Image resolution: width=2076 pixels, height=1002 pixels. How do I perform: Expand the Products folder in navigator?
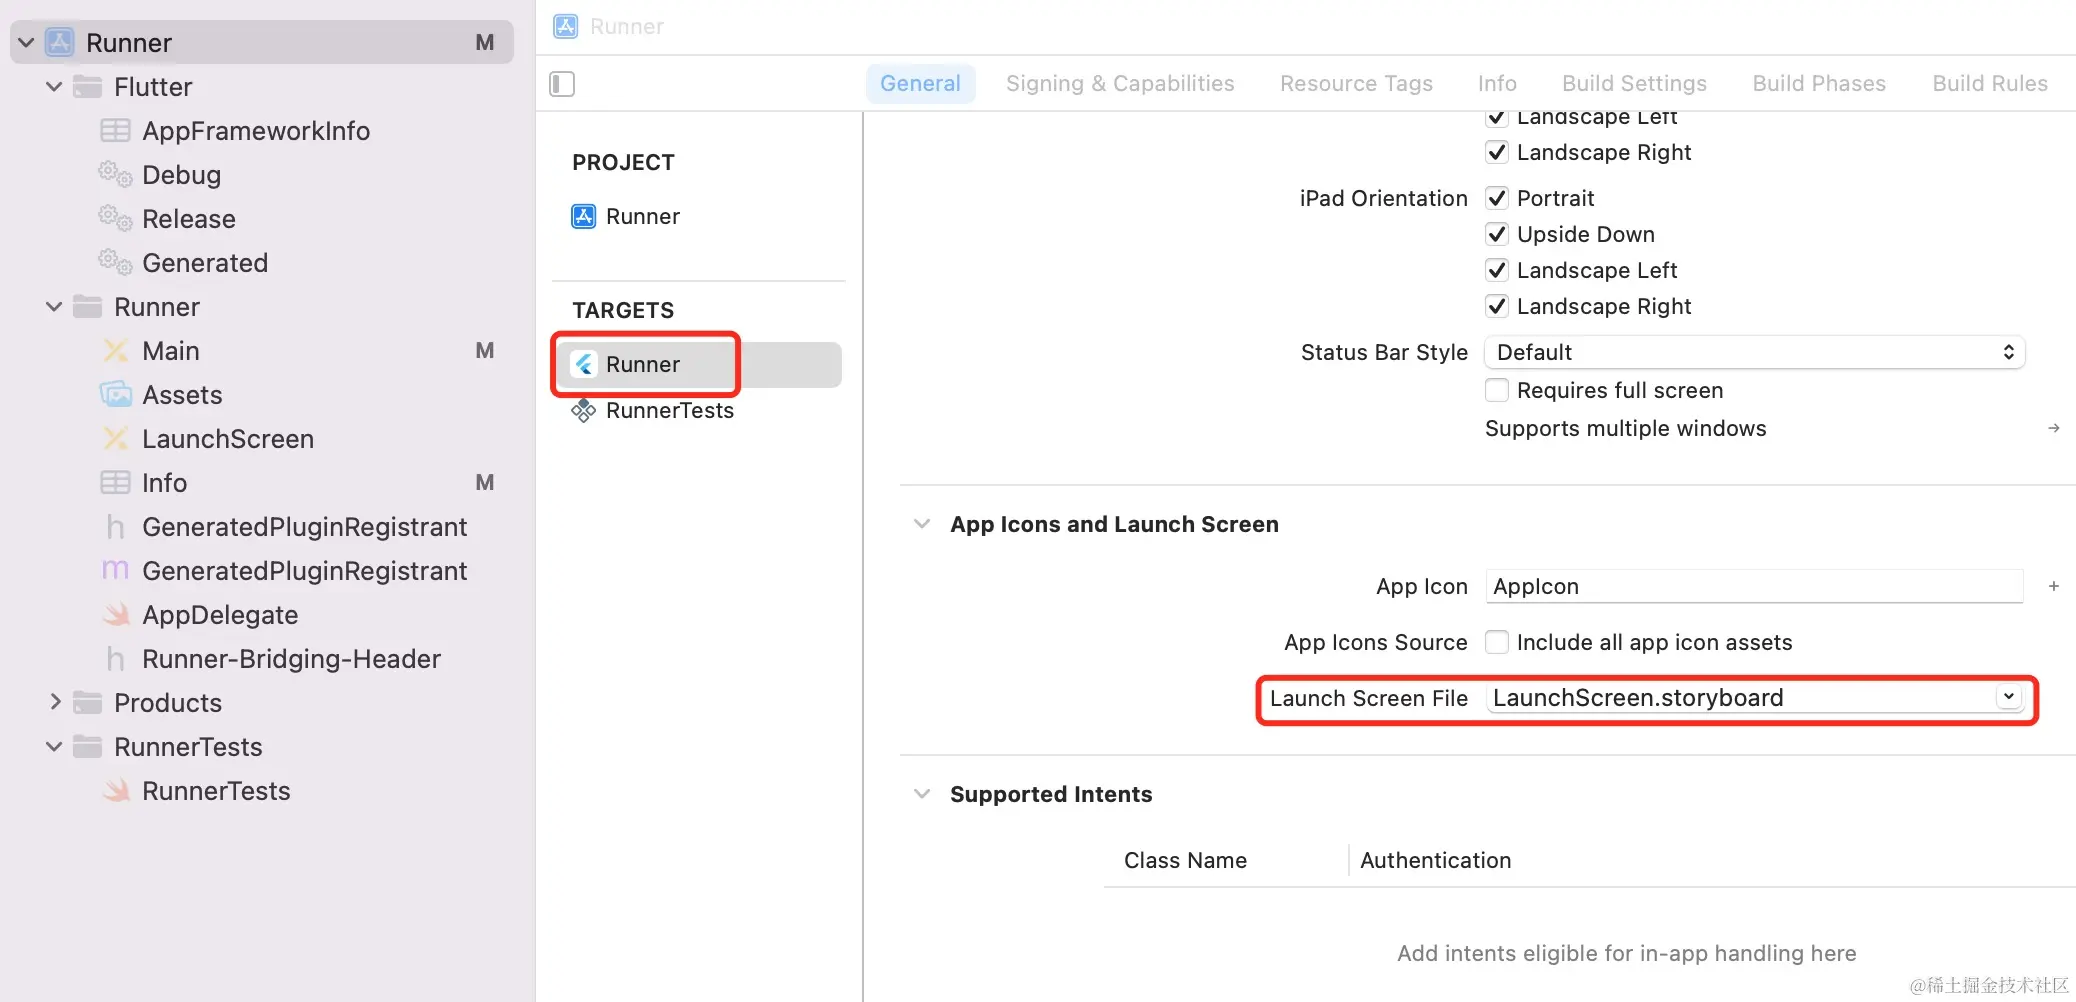click(x=56, y=703)
